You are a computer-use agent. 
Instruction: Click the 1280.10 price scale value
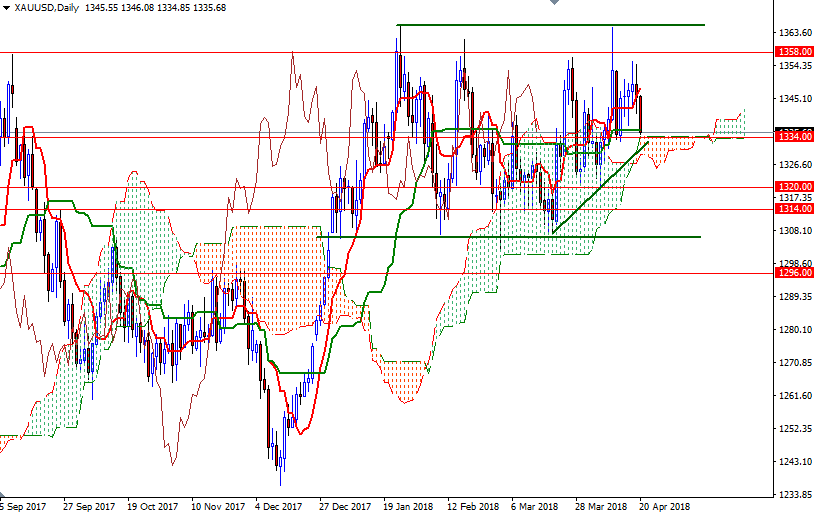coord(795,330)
